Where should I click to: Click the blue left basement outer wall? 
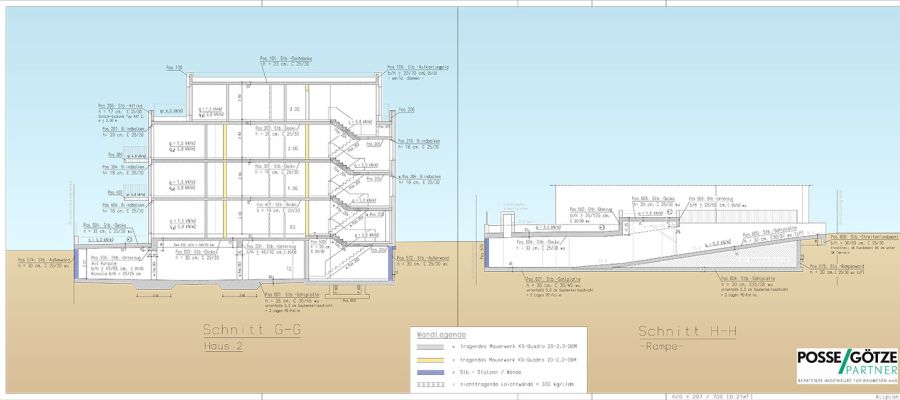pyautogui.click(x=78, y=264)
